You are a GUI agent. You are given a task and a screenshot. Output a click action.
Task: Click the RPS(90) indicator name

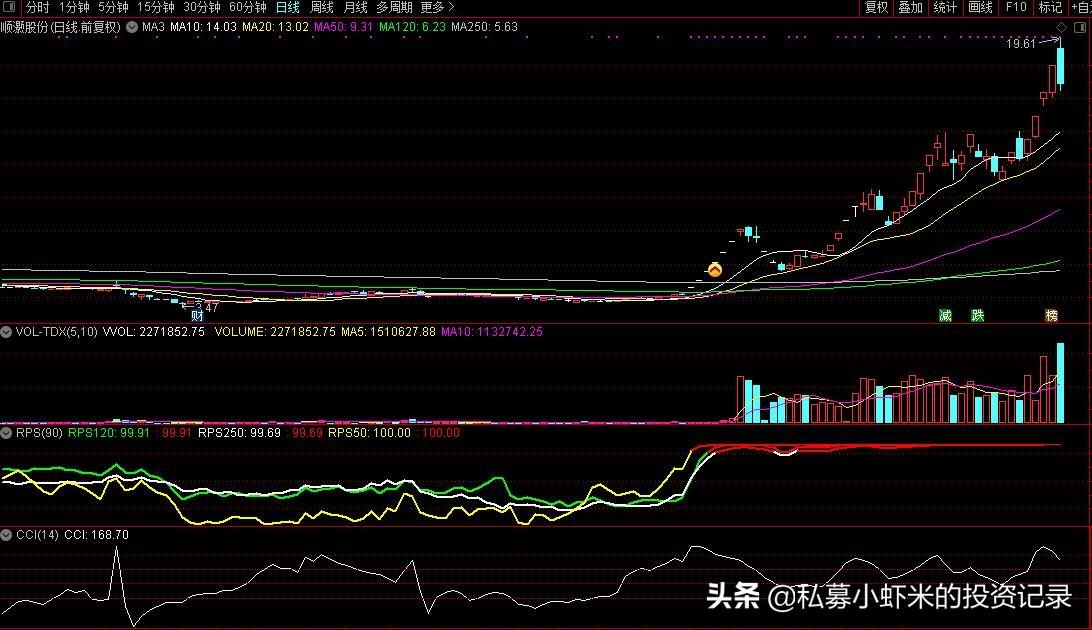tap(39, 433)
